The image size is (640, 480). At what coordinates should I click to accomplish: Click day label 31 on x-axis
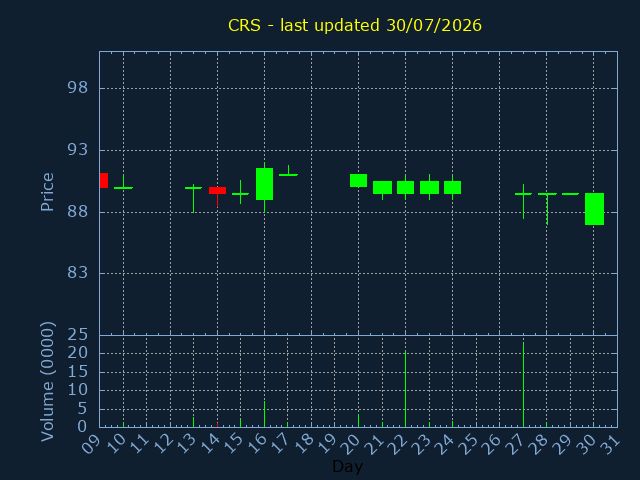click(609, 443)
